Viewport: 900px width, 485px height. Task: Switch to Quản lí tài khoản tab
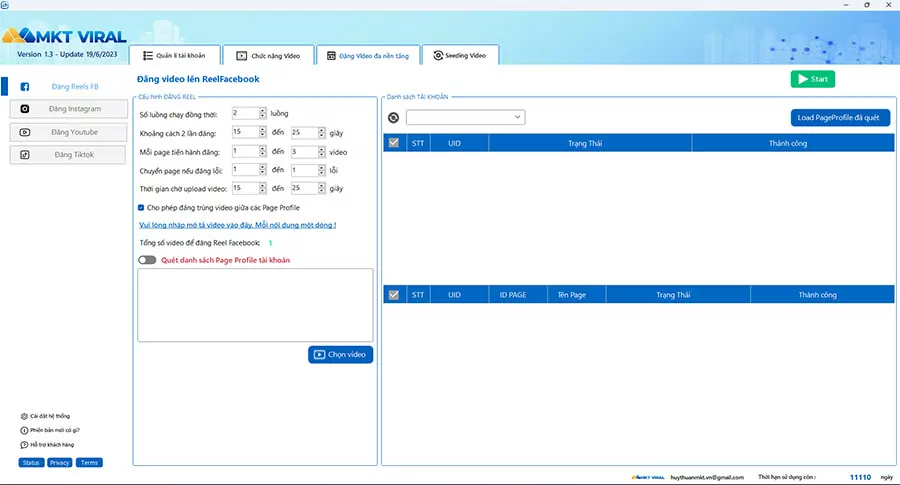click(x=174, y=56)
